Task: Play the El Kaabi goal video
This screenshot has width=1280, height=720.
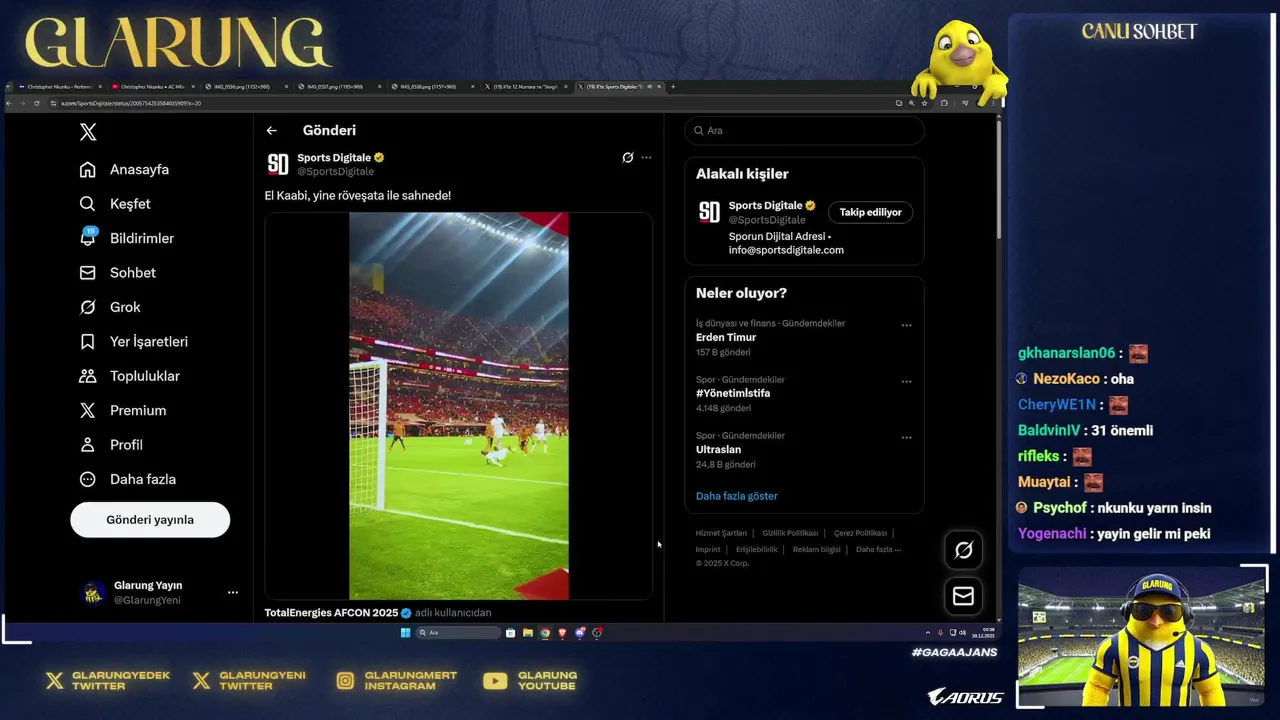Action: coord(459,406)
